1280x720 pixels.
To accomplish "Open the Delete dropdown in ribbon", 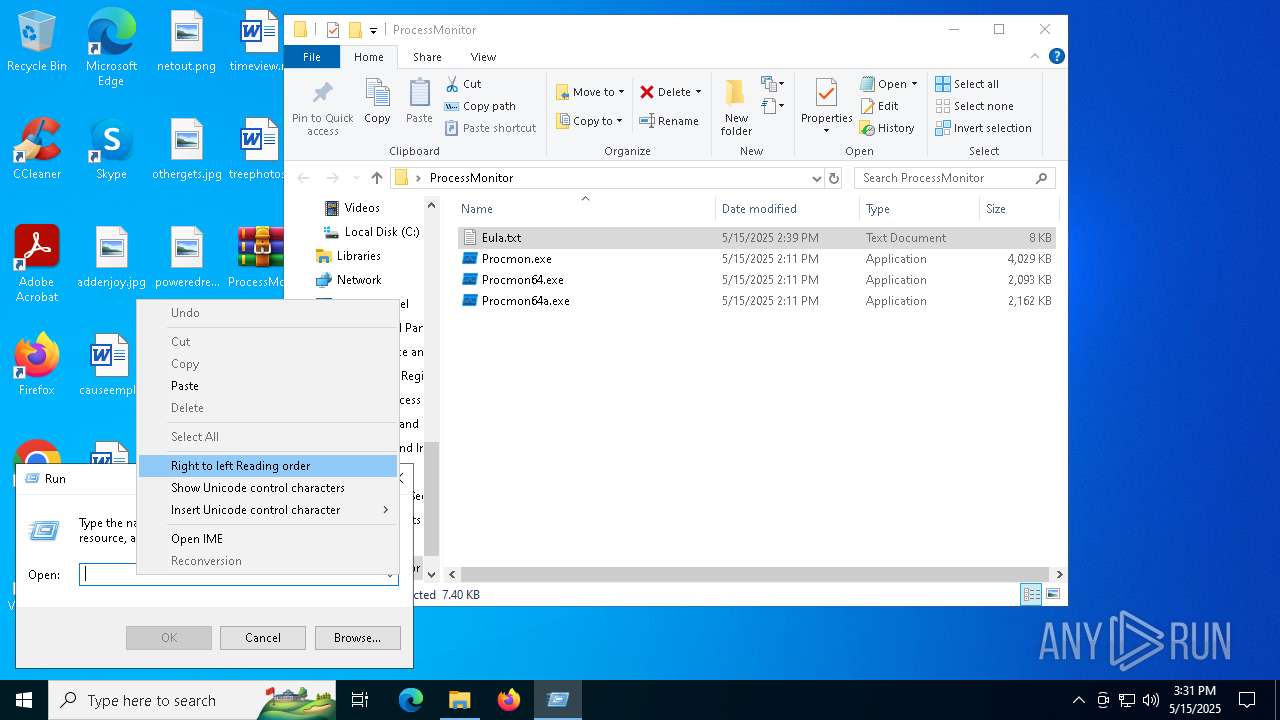I will 670,92.
